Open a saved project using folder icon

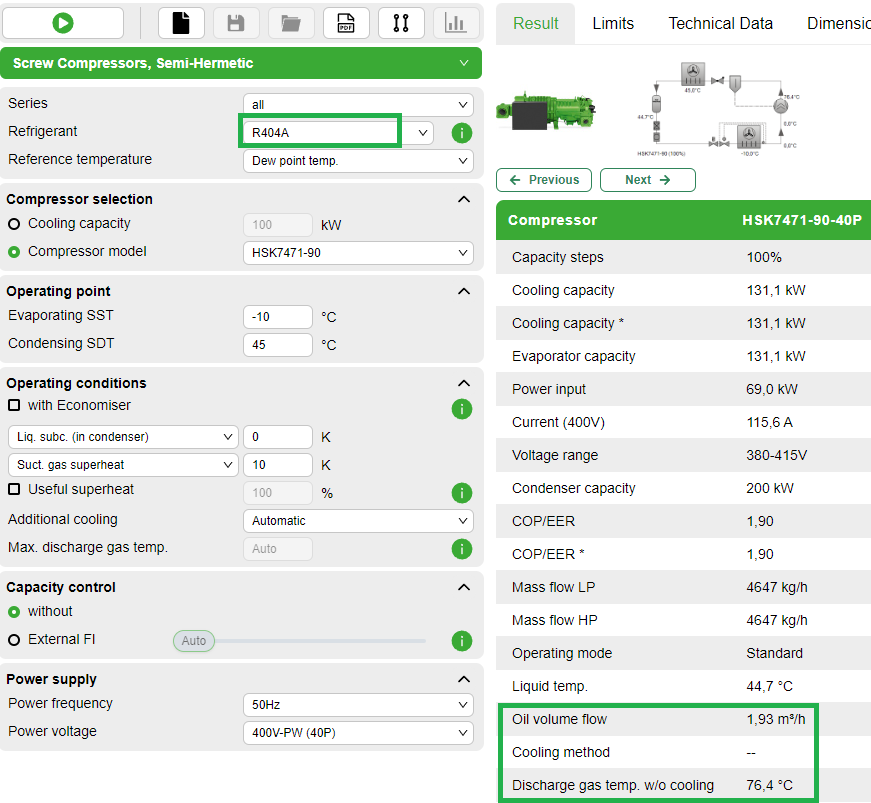click(x=290, y=22)
